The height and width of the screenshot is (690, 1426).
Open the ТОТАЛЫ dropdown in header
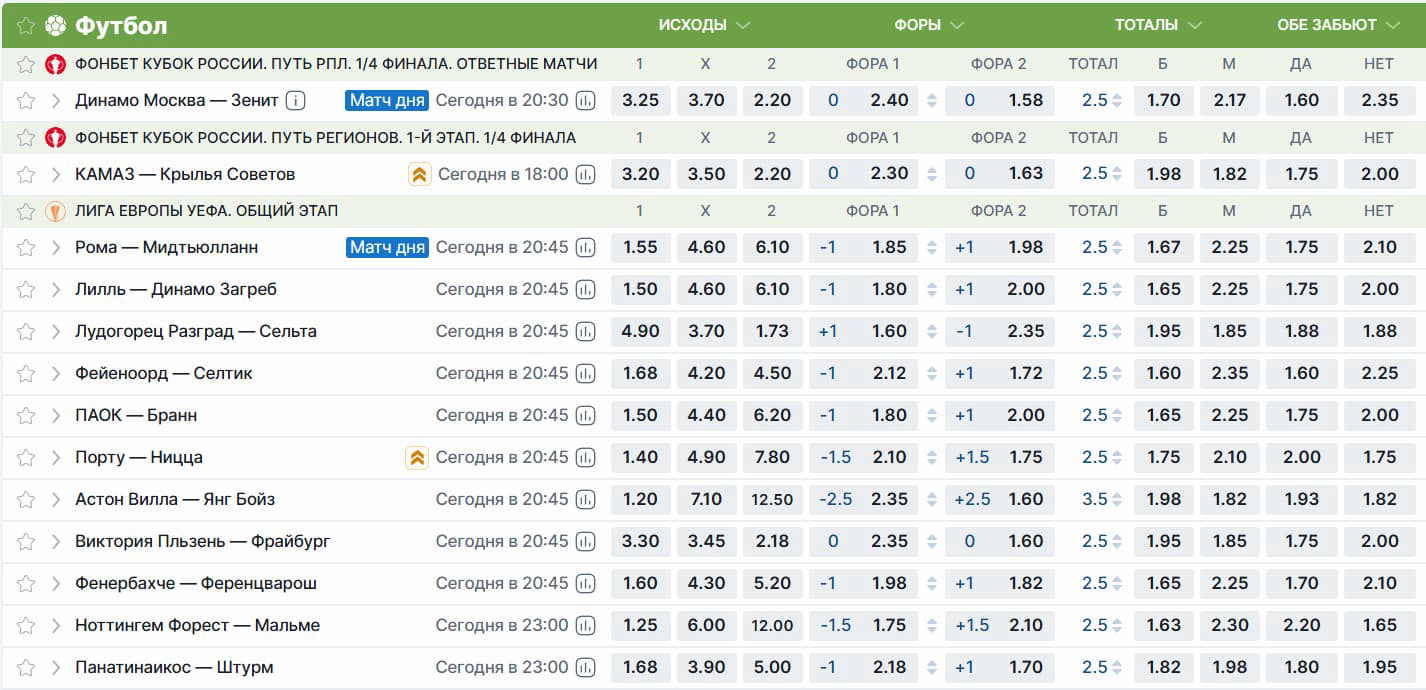coord(1158,25)
